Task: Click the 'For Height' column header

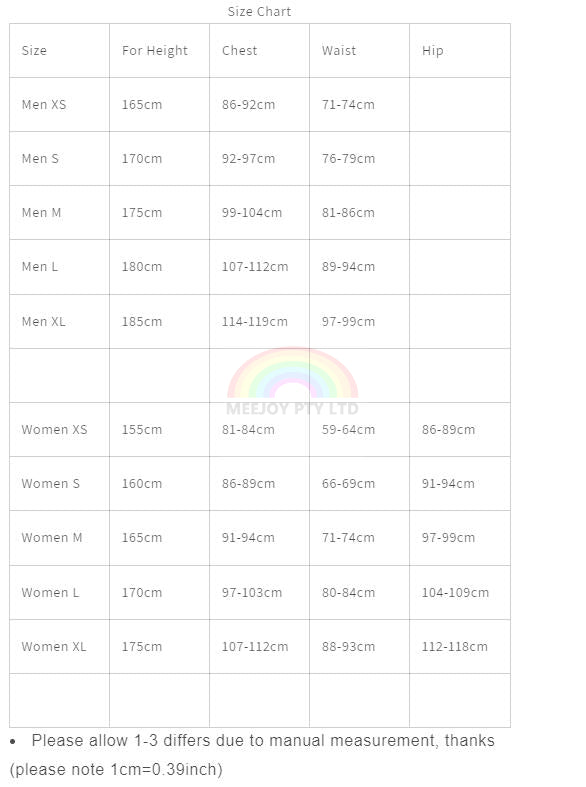Action: [x=155, y=51]
